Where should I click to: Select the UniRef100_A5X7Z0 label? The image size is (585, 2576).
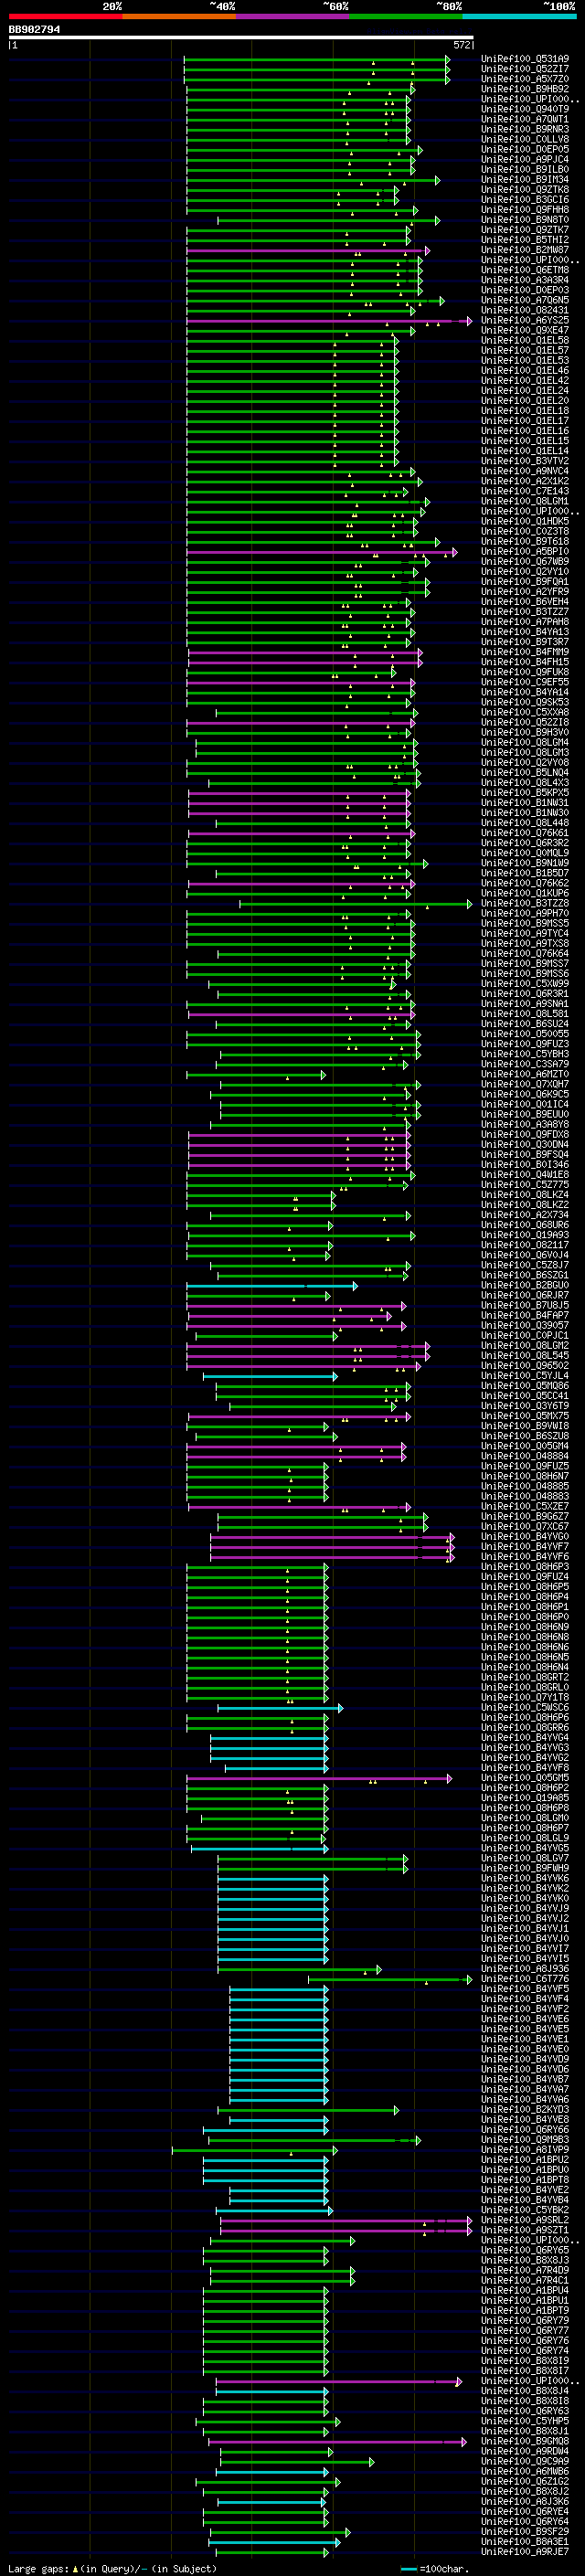click(525, 79)
